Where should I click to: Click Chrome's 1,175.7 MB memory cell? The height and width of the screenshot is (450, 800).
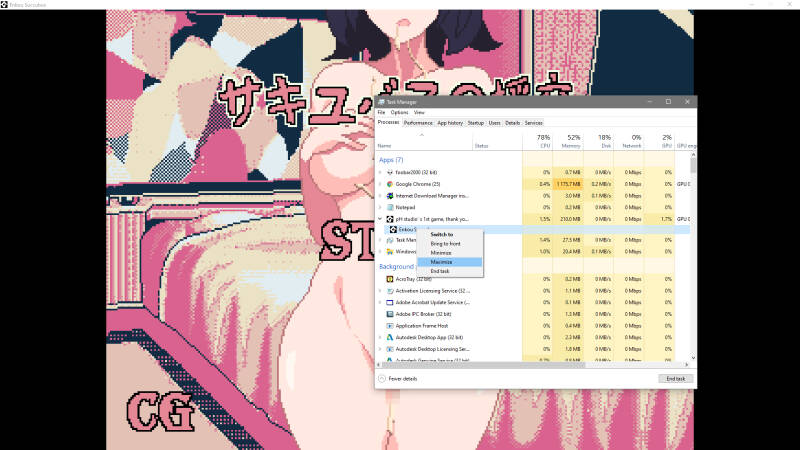[568, 184]
